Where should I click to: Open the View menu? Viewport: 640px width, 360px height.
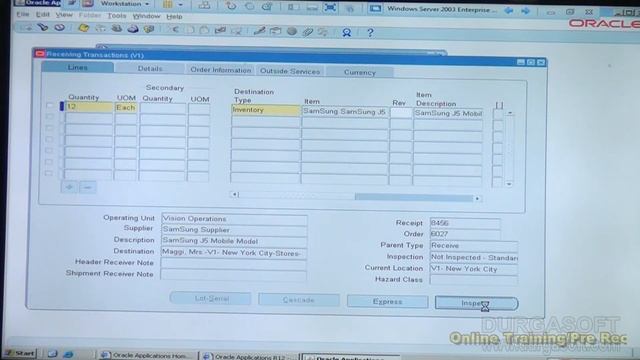pos(64,15)
